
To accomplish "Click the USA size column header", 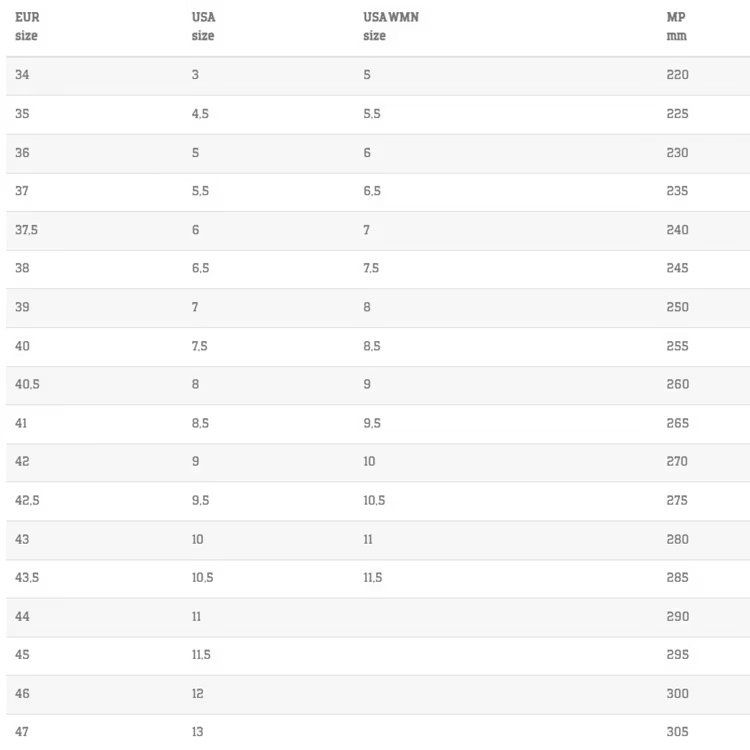I will click(203, 26).
